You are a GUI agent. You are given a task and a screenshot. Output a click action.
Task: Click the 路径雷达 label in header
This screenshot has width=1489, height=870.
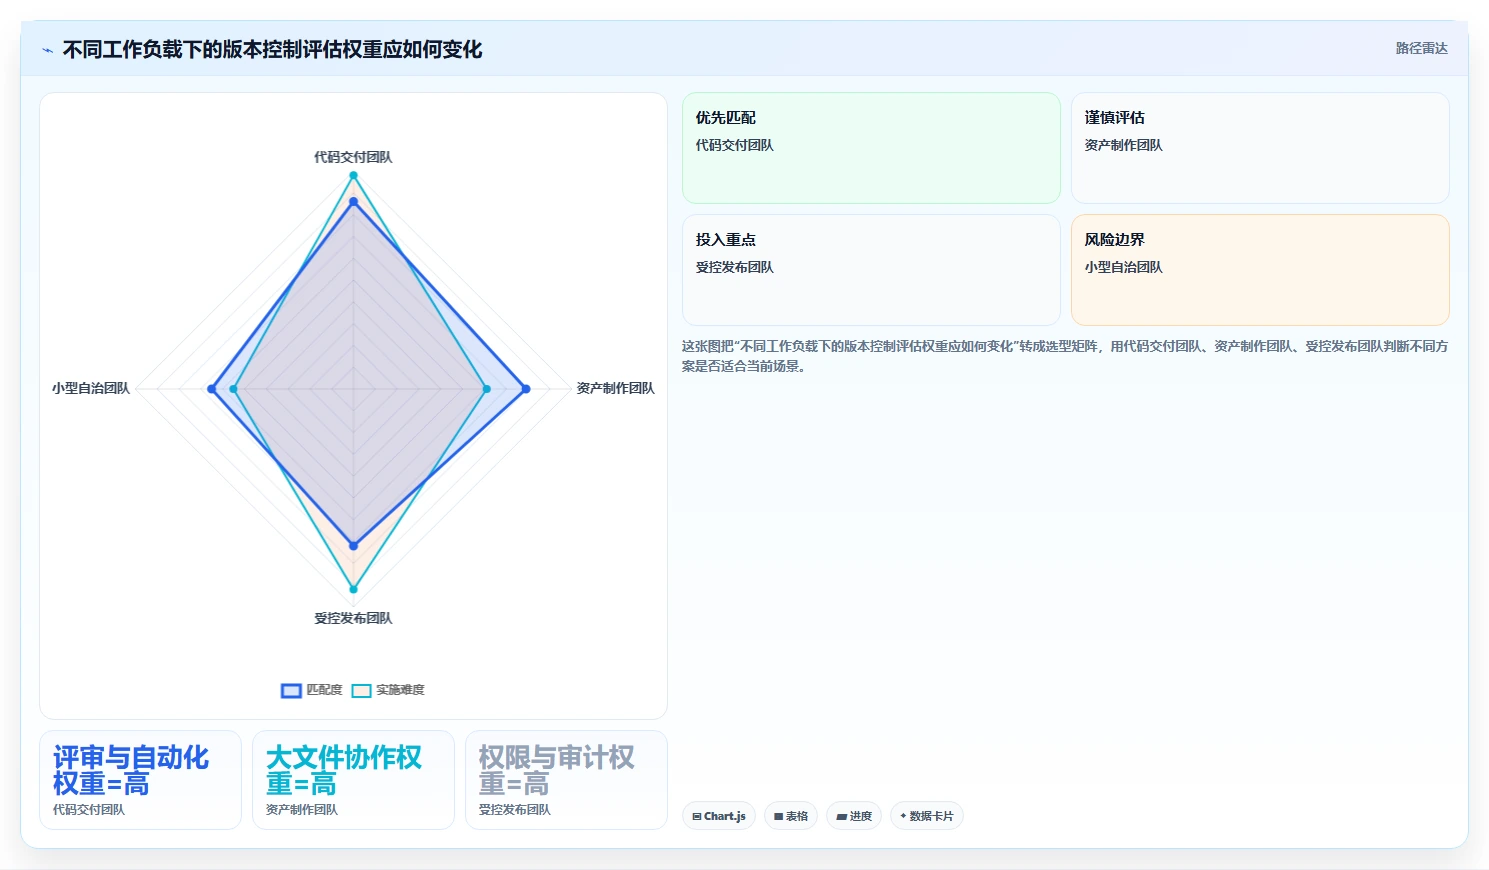pos(1421,48)
